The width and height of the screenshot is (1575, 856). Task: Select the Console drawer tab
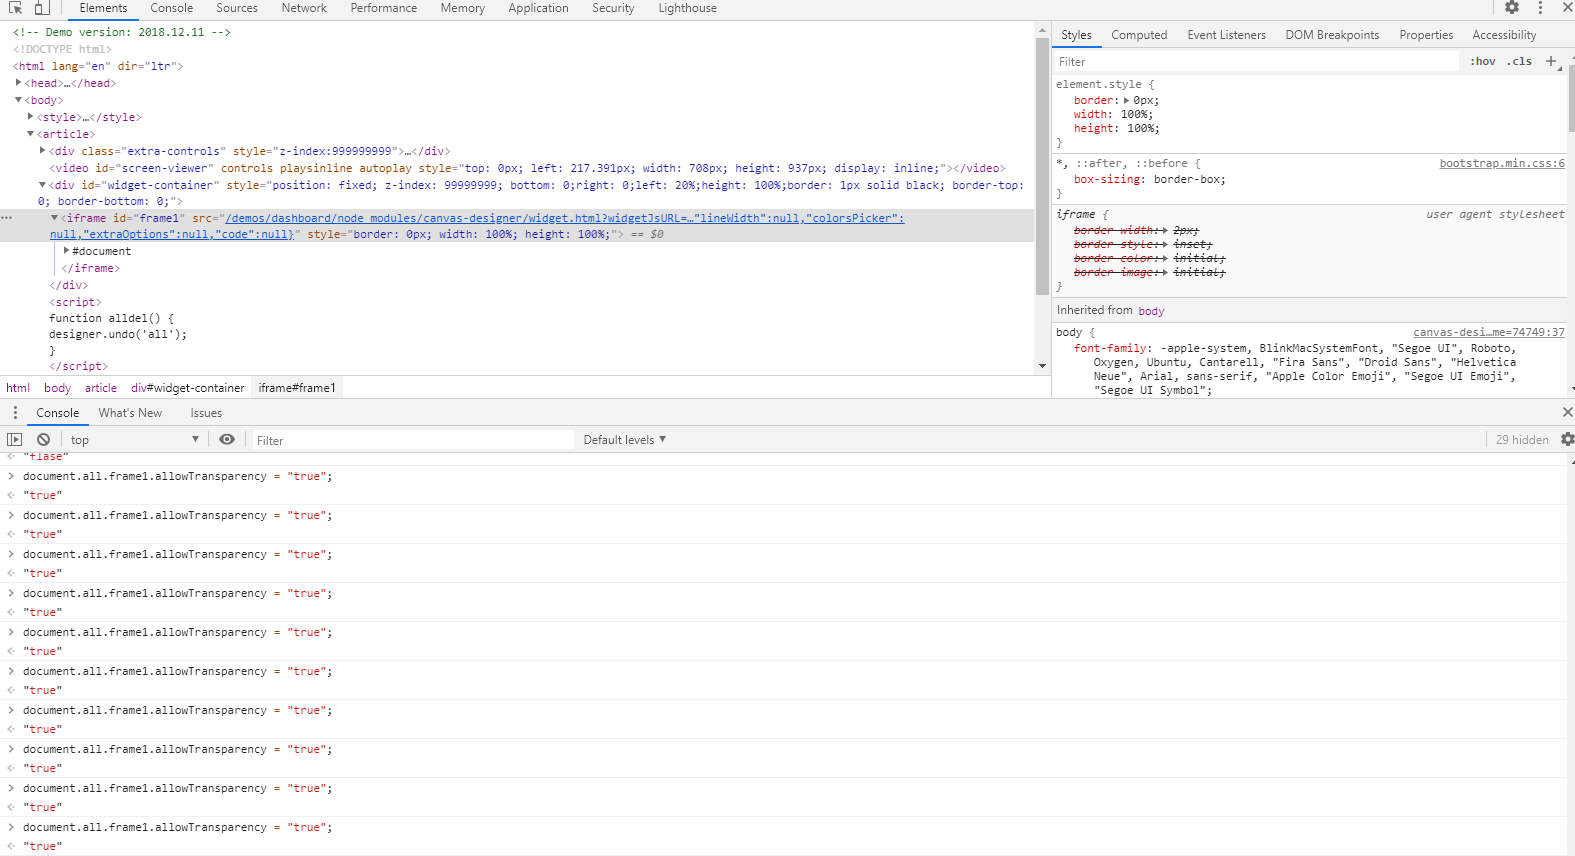(x=58, y=413)
